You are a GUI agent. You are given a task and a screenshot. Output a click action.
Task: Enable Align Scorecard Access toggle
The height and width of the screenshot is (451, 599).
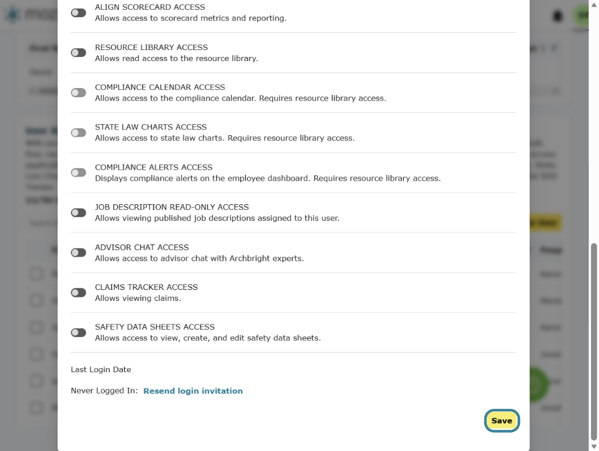(x=78, y=13)
